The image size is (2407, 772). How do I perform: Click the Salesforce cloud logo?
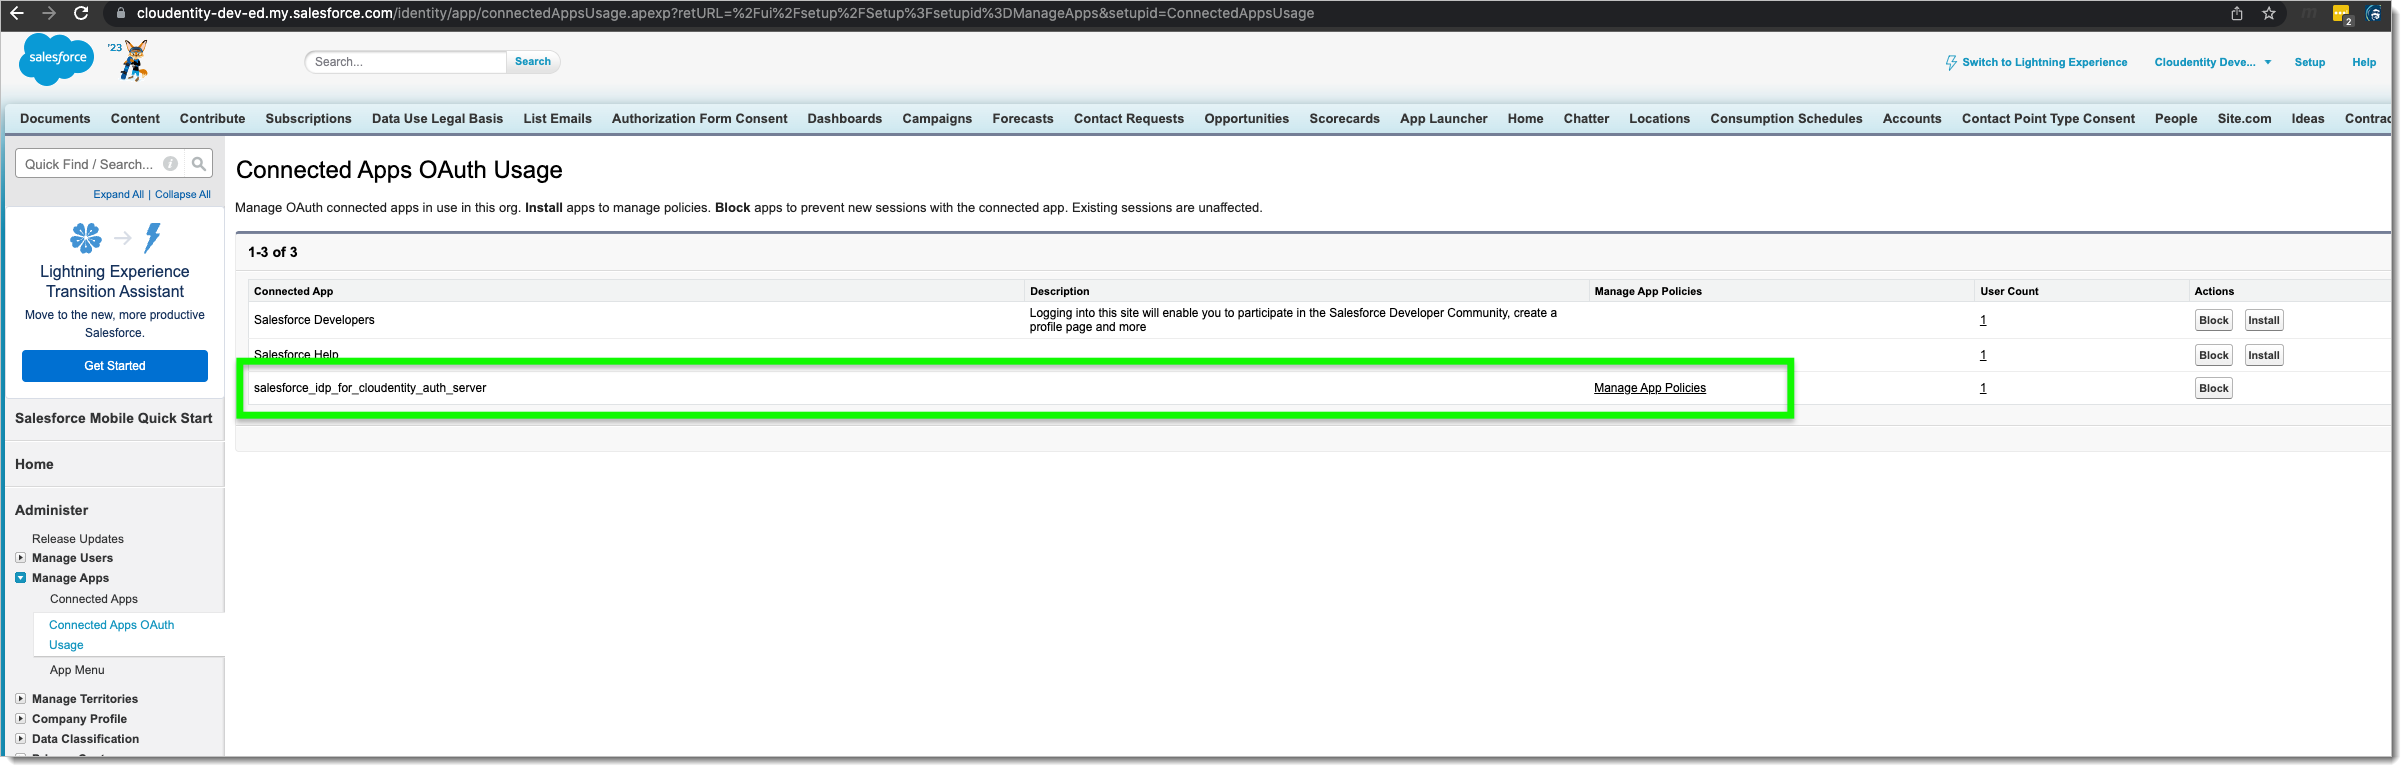tap(57, 59)
